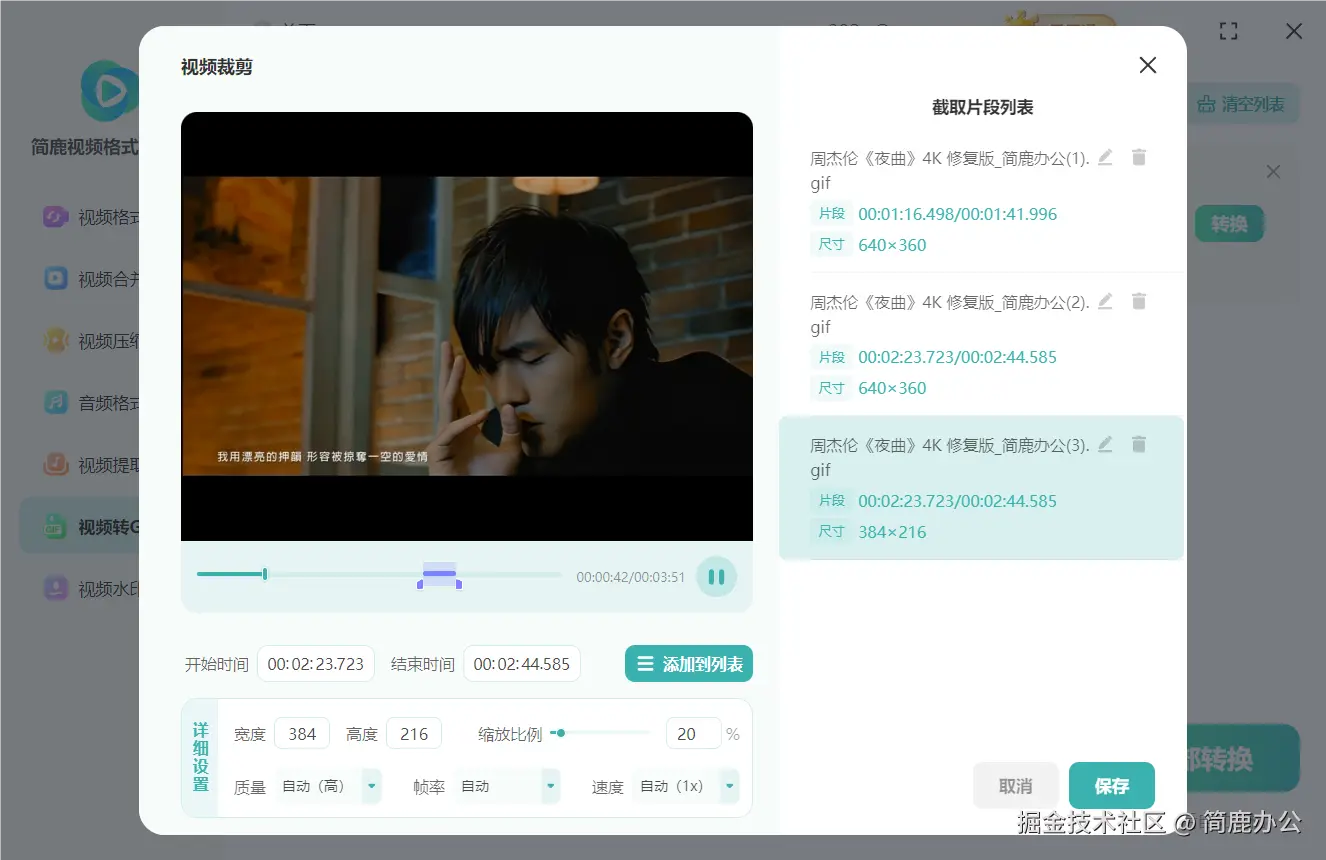Pause the video preview playback
Image resolution: width=1326 pixels, height=860 pixels.
click(716, 577)
